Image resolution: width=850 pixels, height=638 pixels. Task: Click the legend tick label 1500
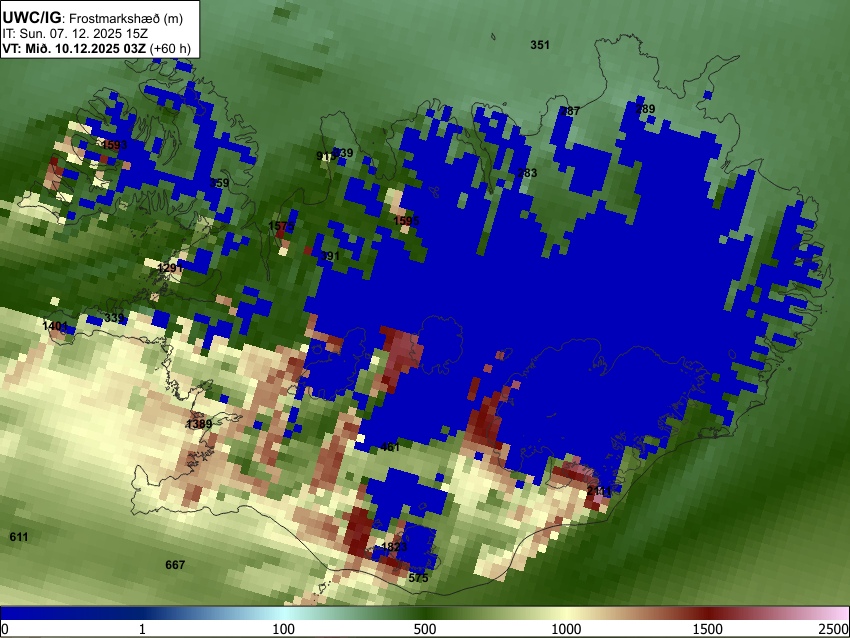708,629
